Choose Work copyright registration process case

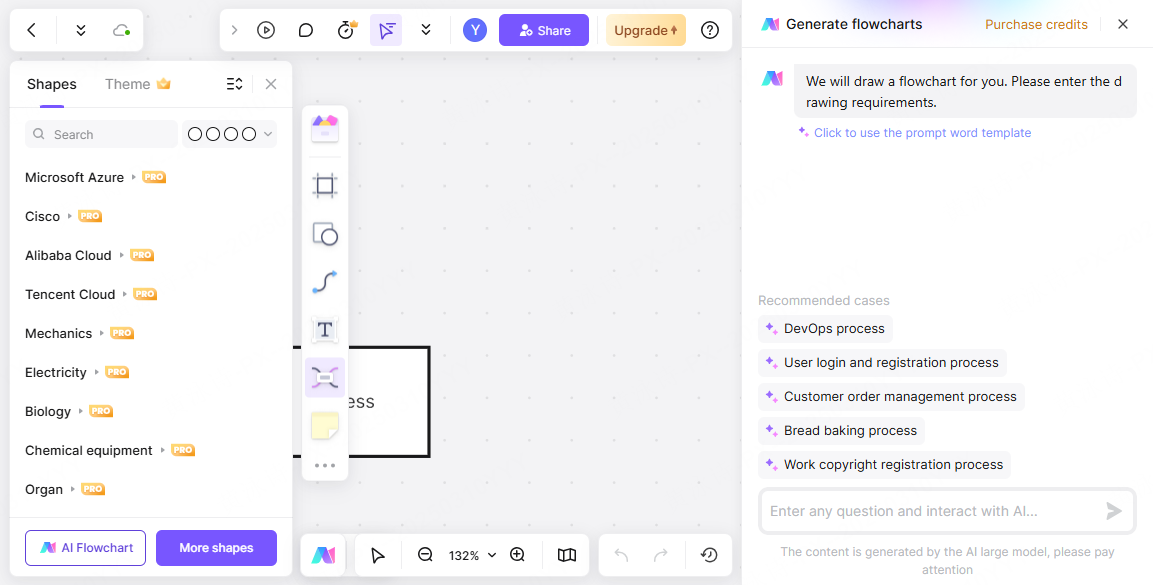click(x=885, y=464)
